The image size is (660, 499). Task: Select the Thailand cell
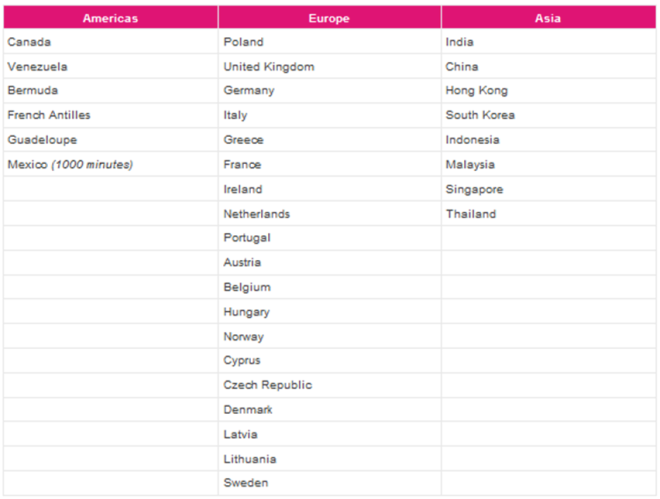(x=471, y=214)
